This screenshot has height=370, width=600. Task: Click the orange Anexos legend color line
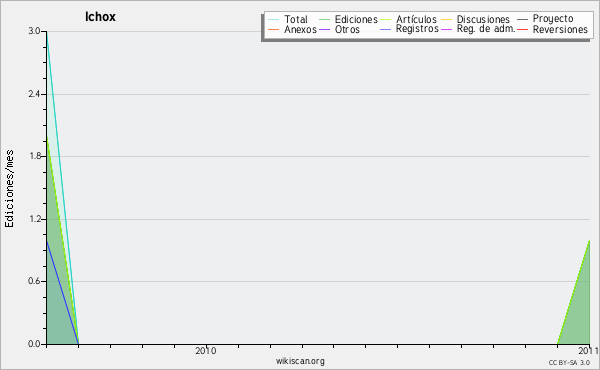coord(274,29)
